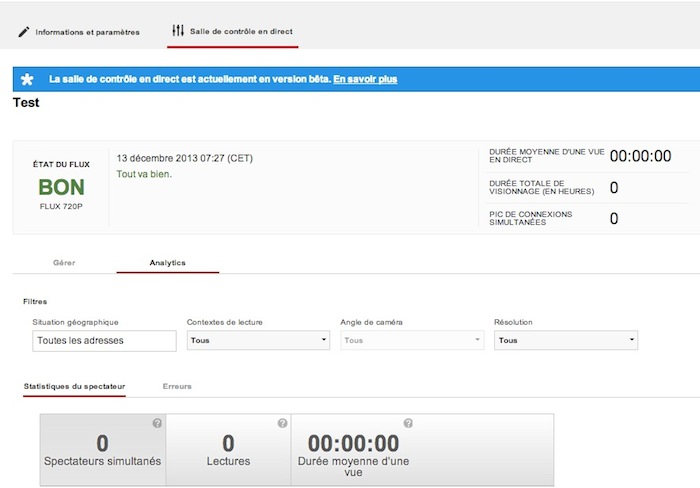Select the Analytics tab
The height and width of the screenshot is (488, 700).
tap(167, 263)
